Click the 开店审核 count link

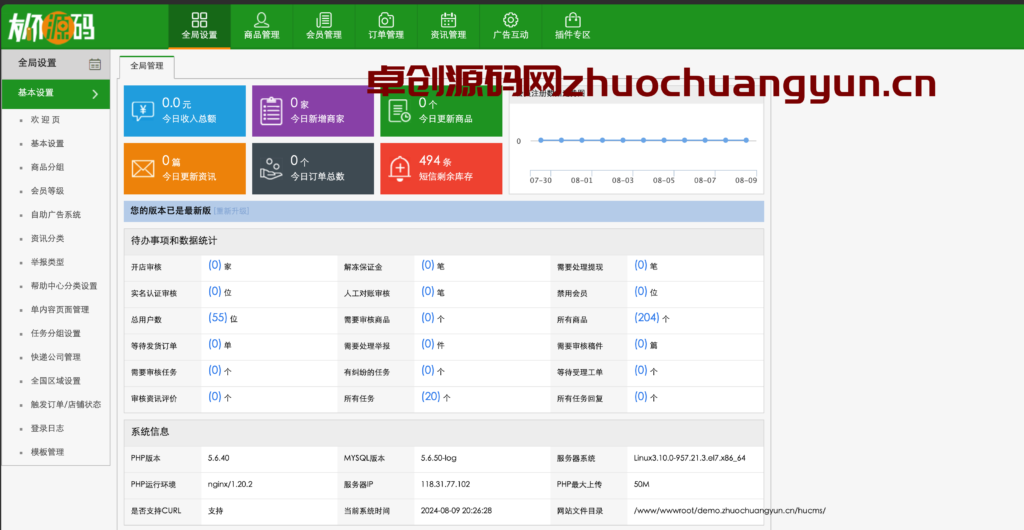tap(215, 266)
